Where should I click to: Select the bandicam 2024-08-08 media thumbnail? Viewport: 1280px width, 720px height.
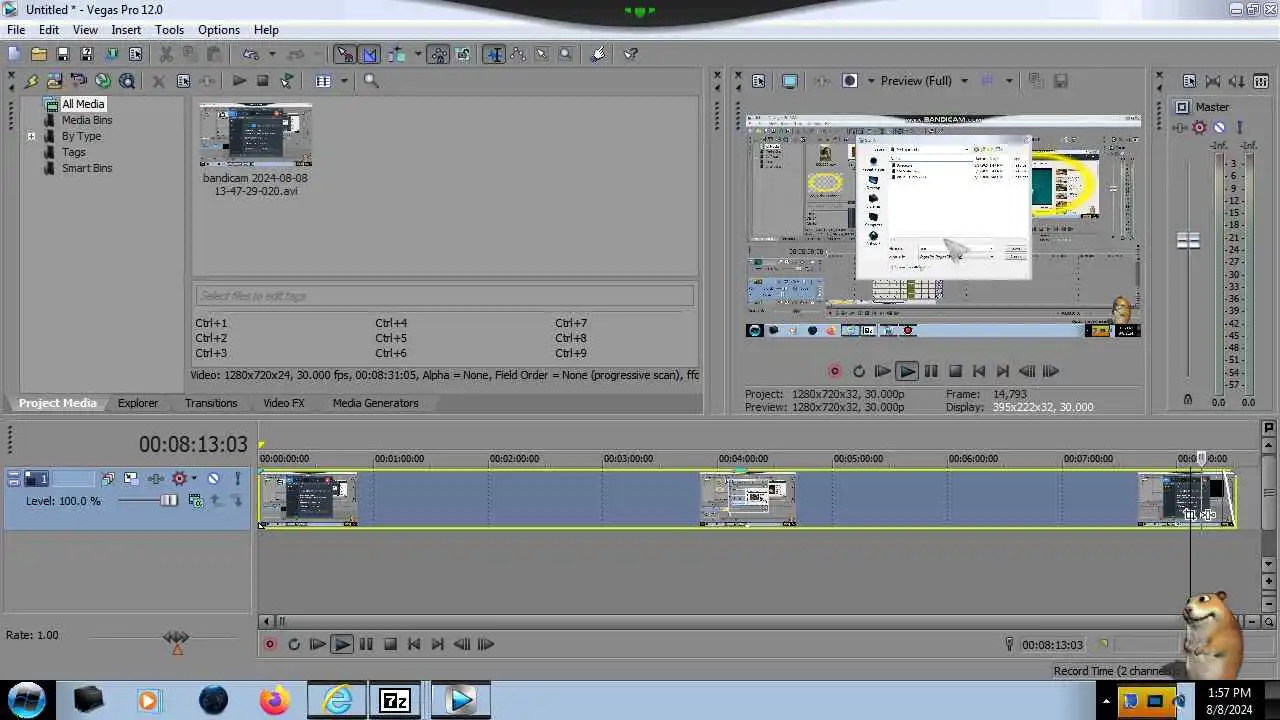[255, 135]
